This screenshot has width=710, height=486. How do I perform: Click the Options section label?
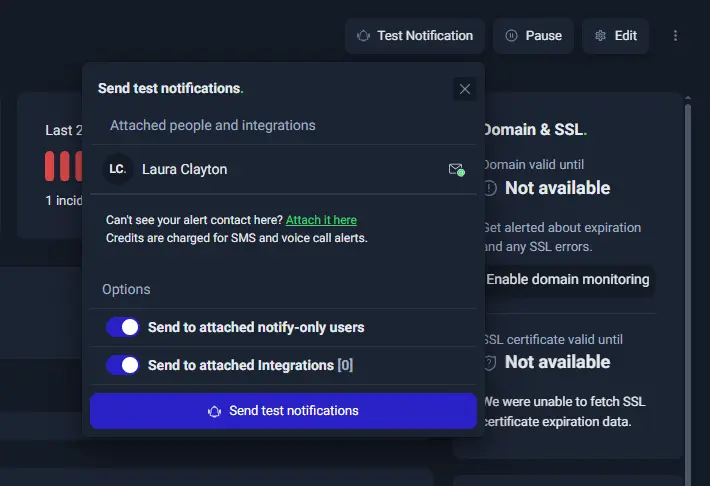126,289
